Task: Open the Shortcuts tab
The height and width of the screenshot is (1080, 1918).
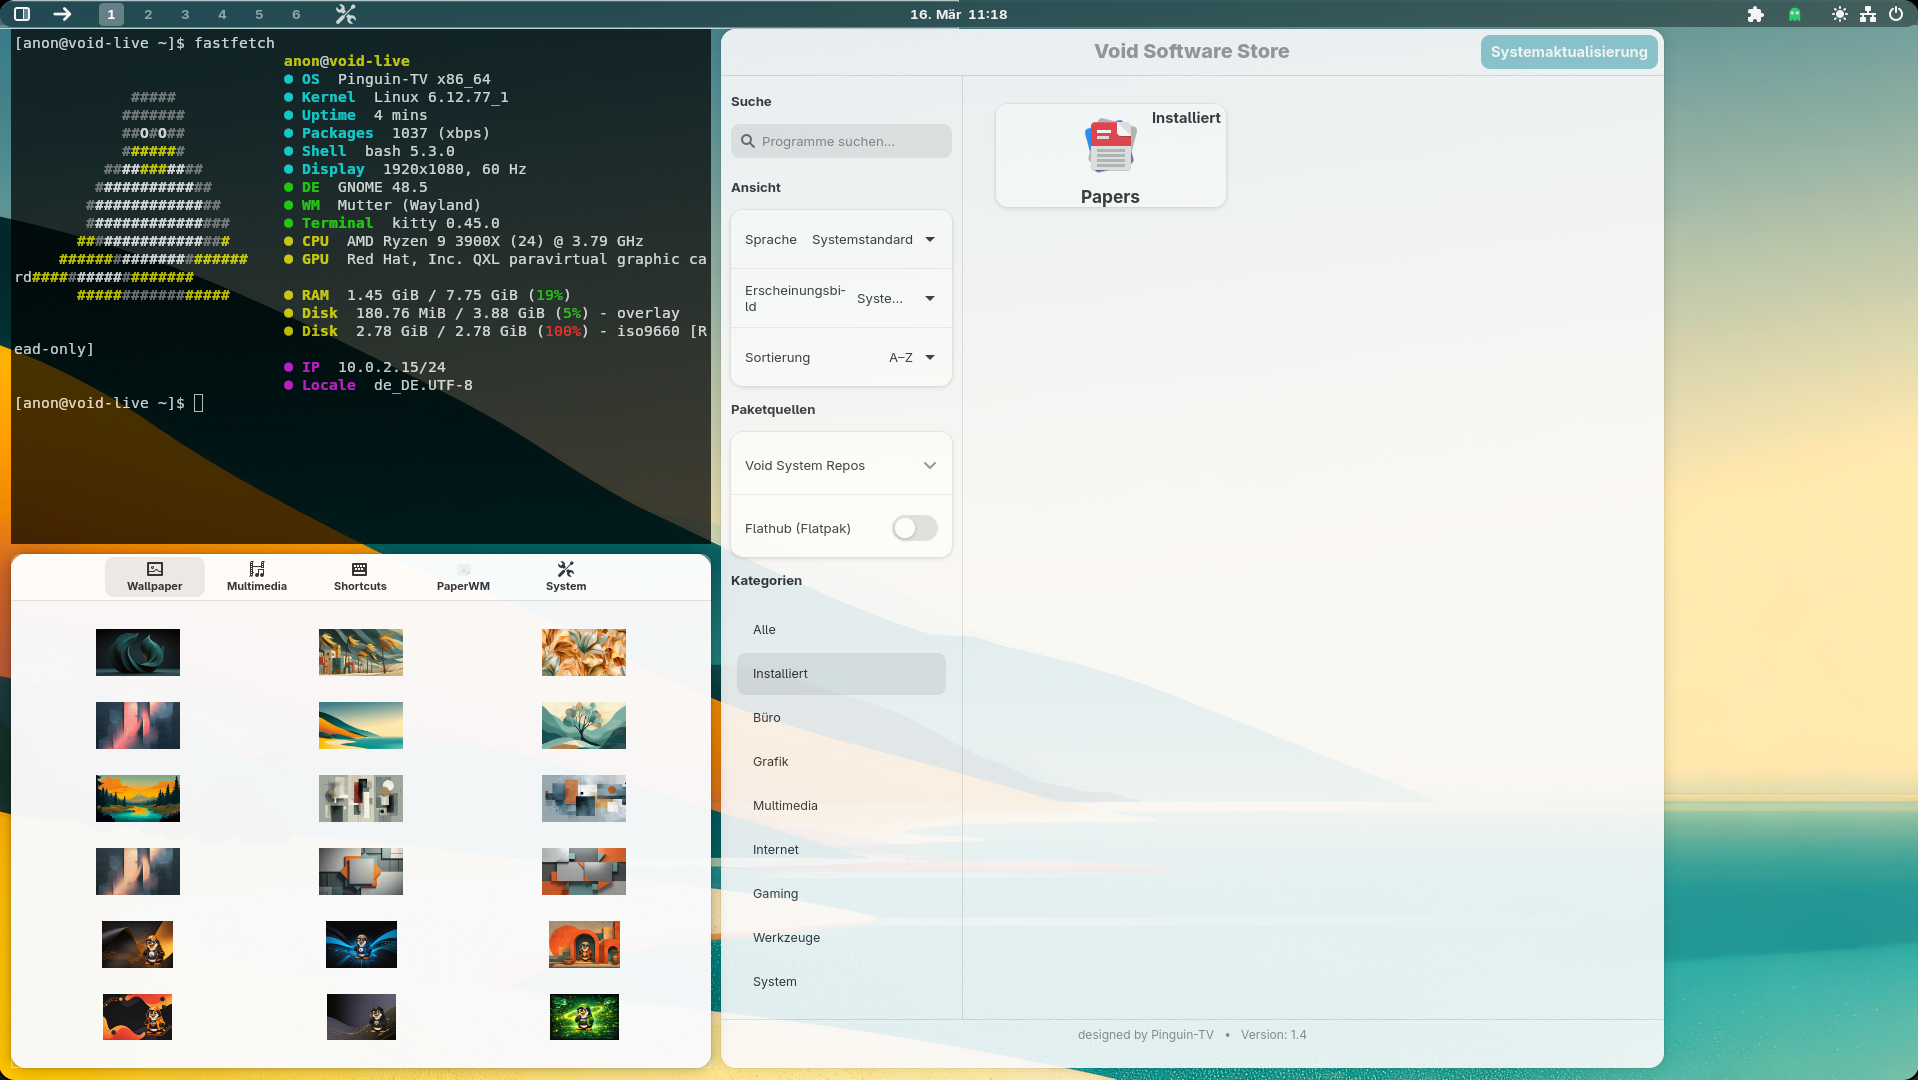Action: 360,576
